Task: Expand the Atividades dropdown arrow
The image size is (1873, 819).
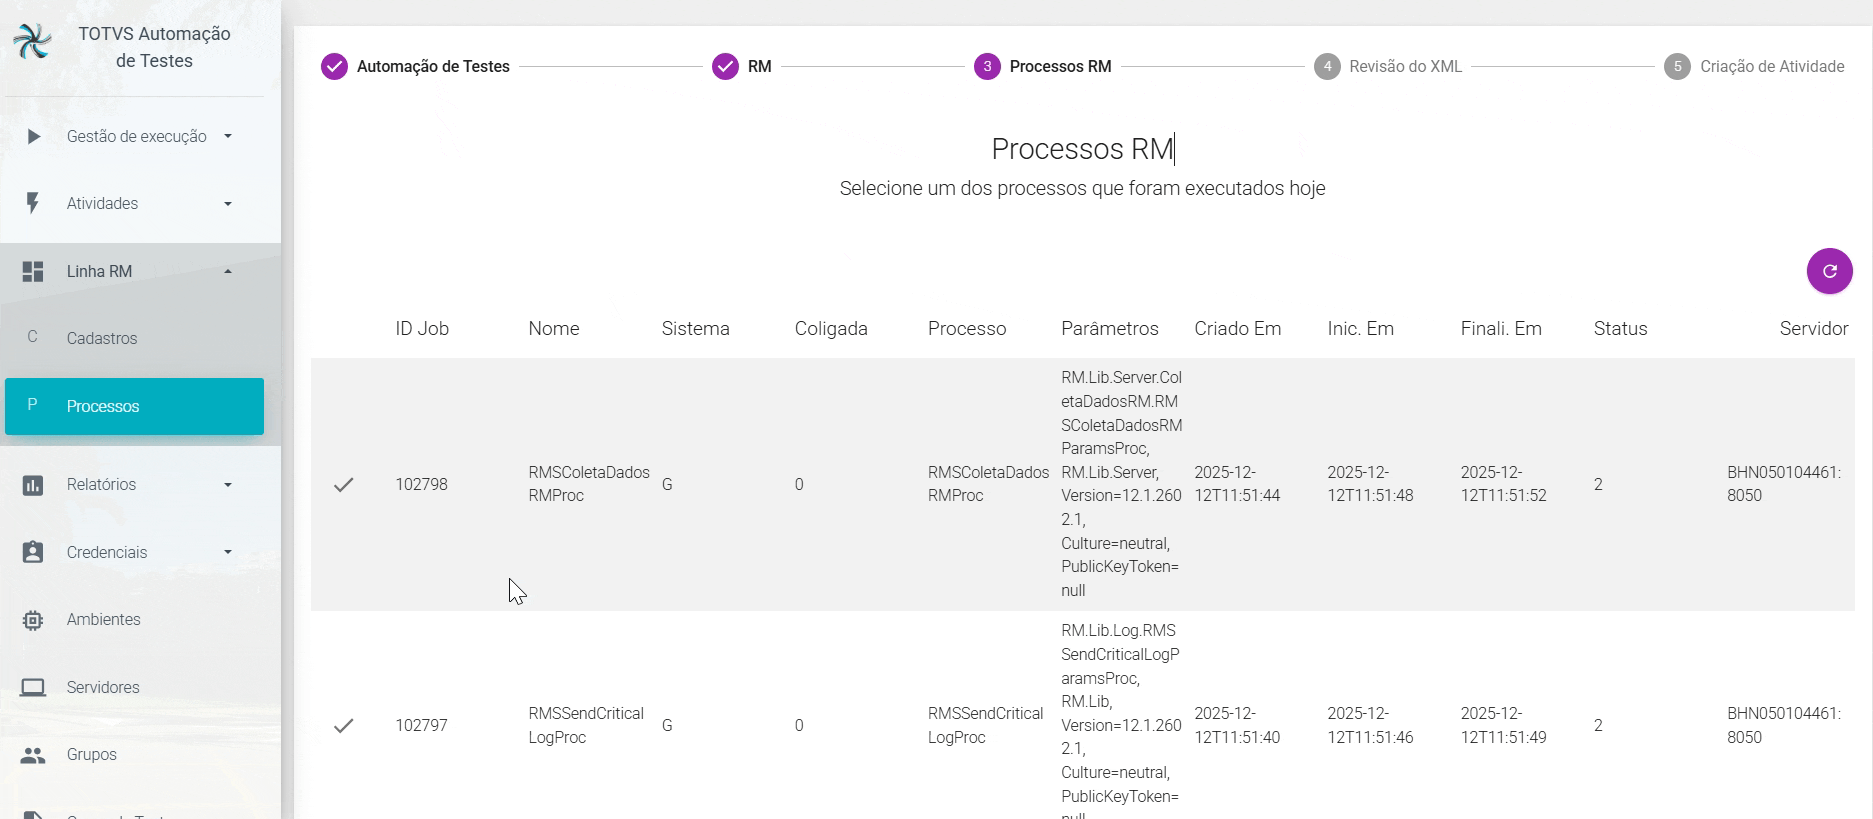Action: point(228,204)
